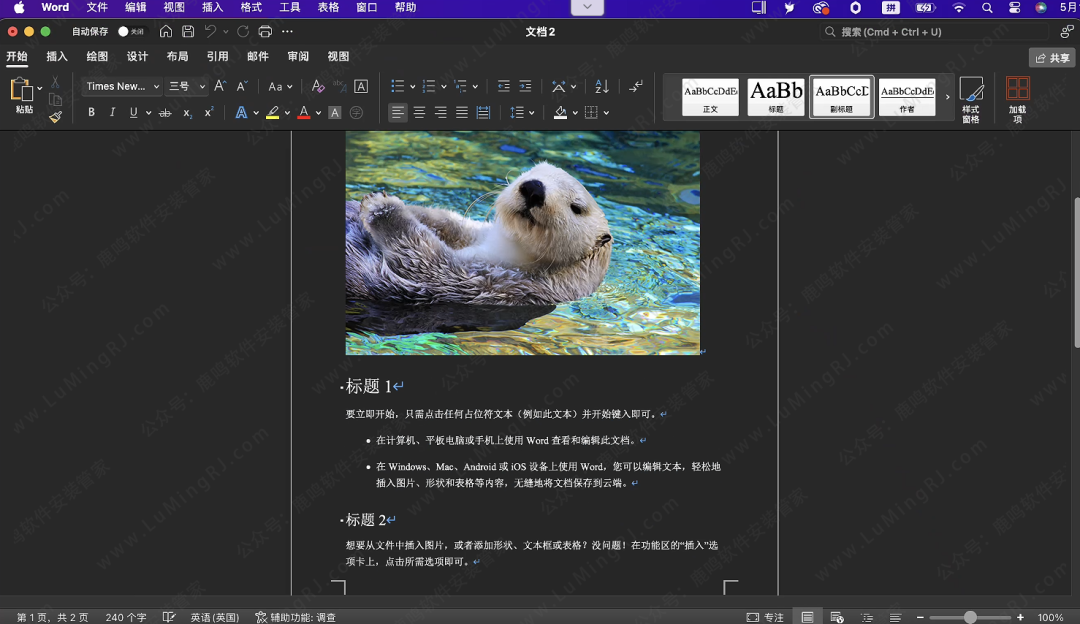Expand the bullet list dropdown
The width and height of the screenshot is (1080, 624).
(x=412, y=87)
